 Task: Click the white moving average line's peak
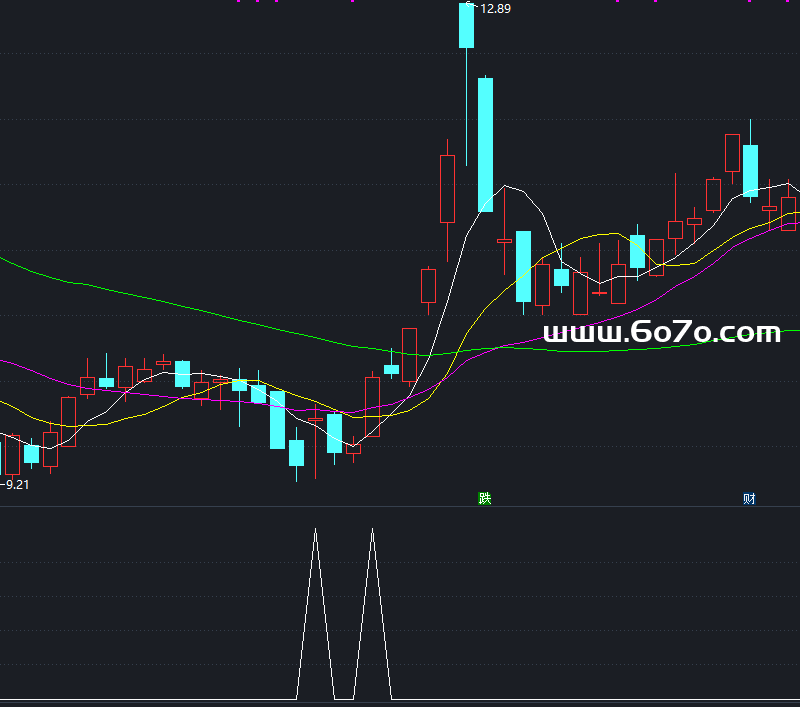509,186
